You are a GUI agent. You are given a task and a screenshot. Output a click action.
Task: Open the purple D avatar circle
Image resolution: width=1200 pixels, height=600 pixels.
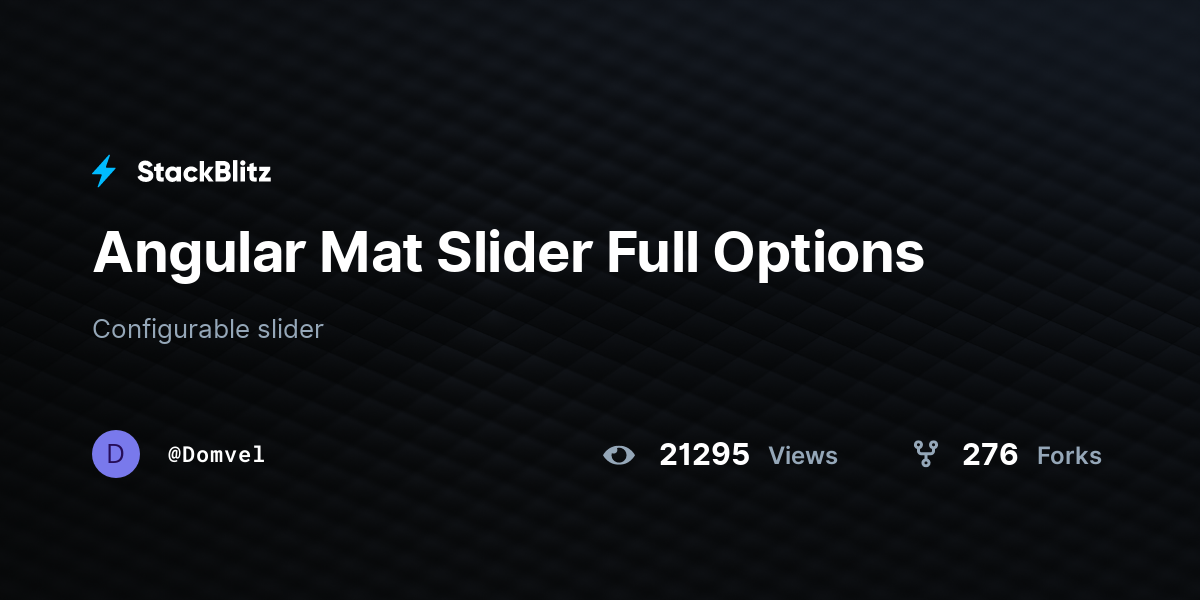(x=116, y=454)
